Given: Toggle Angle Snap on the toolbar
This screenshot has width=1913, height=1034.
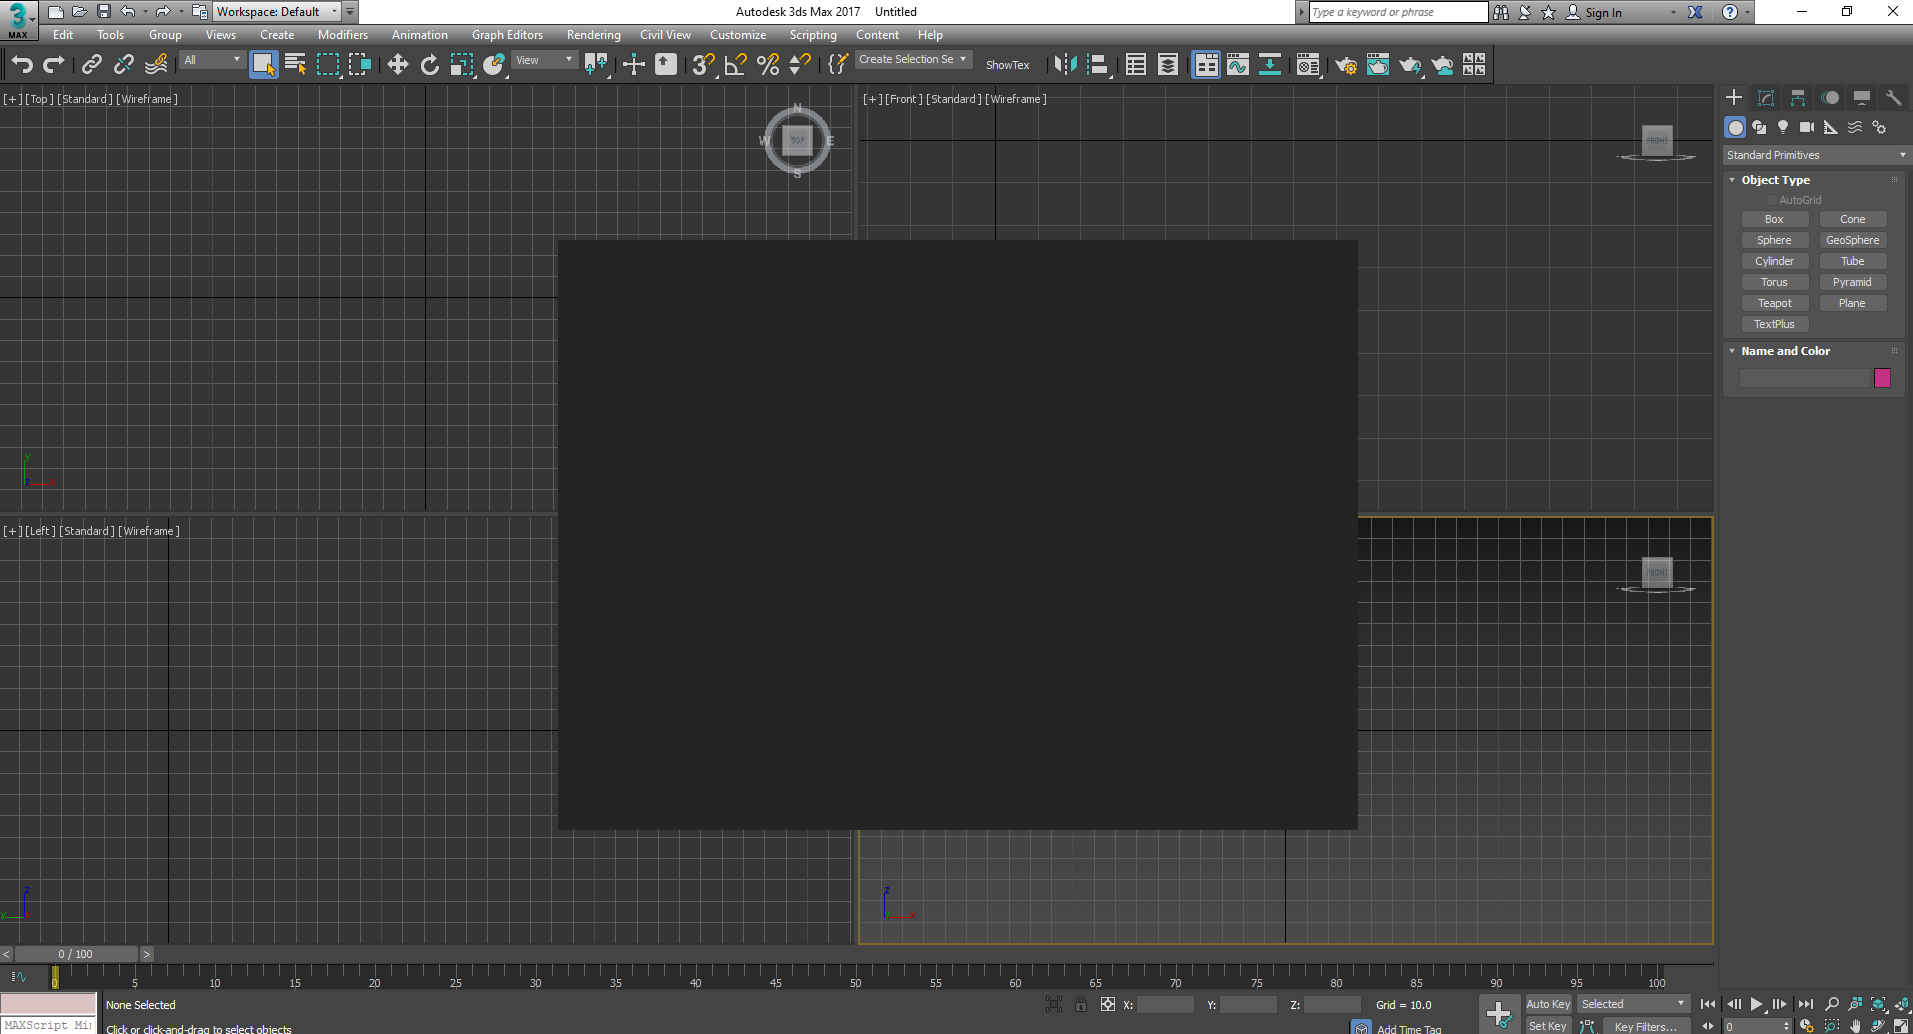Looking at the screenshot, I should 736,65.
